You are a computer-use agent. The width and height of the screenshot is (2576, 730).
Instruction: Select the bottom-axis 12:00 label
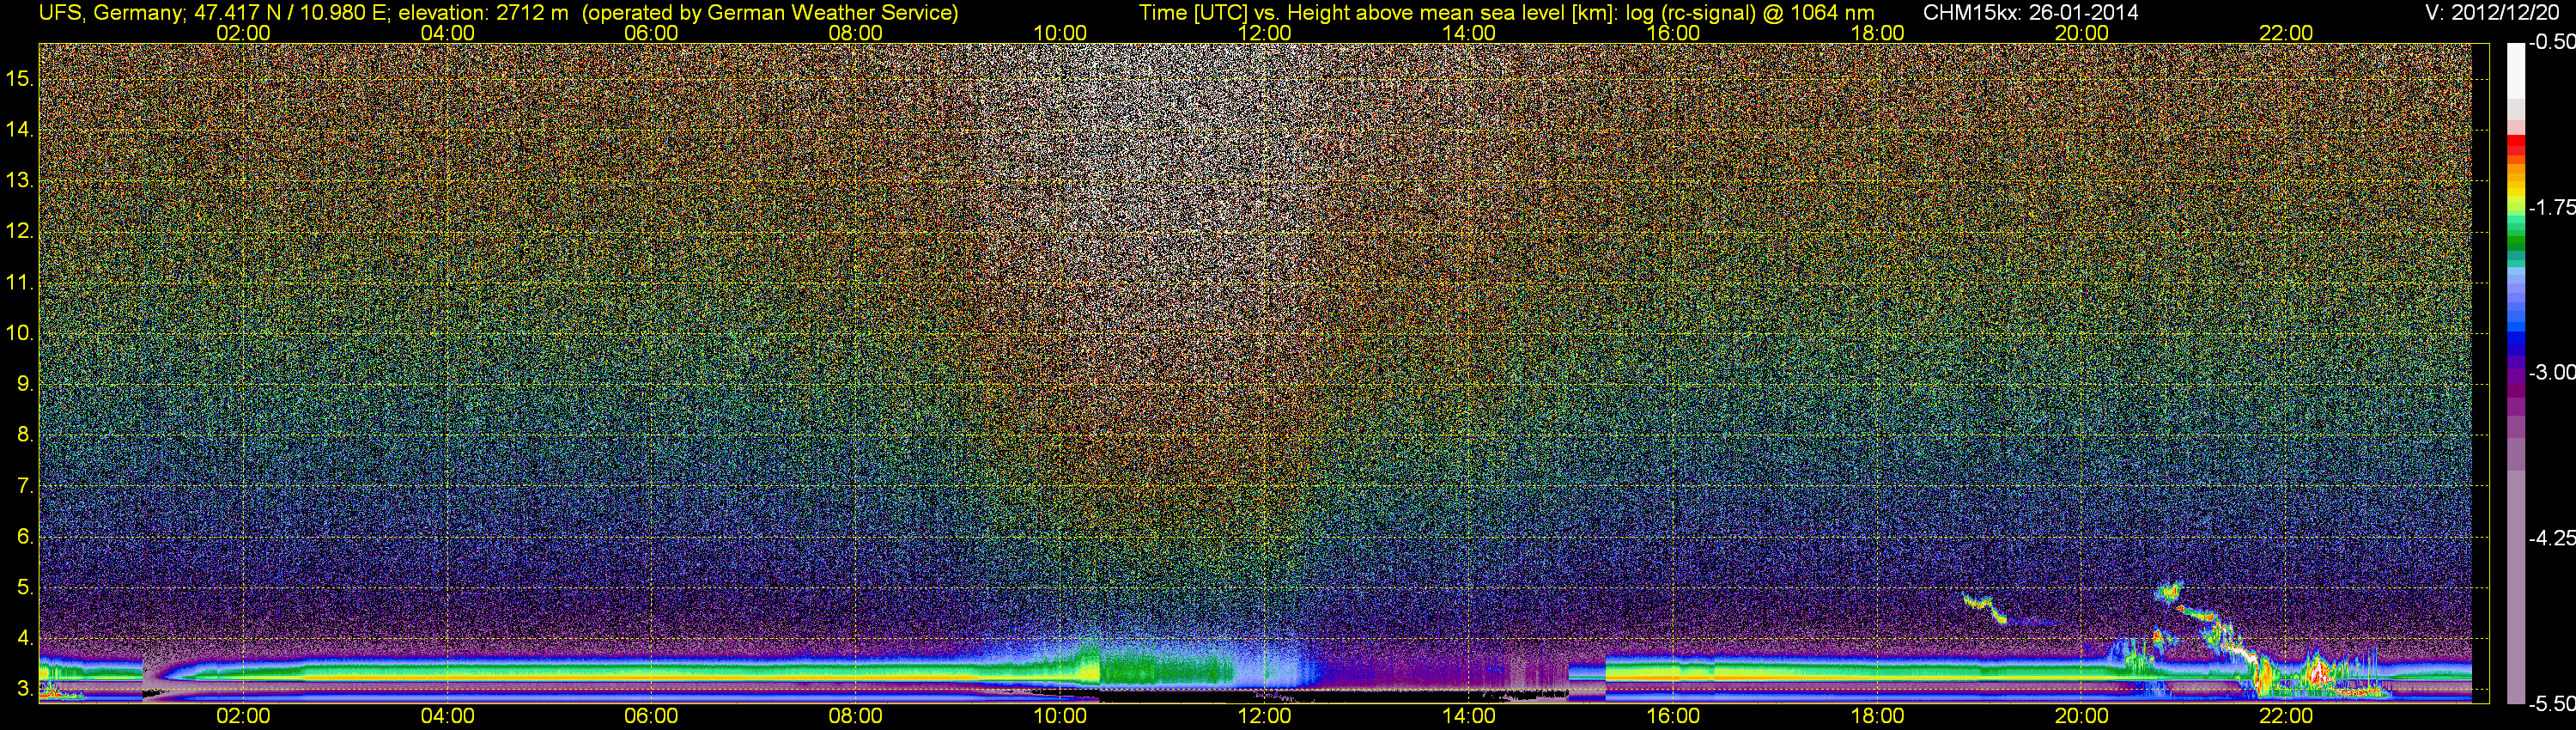(1264, 716)
